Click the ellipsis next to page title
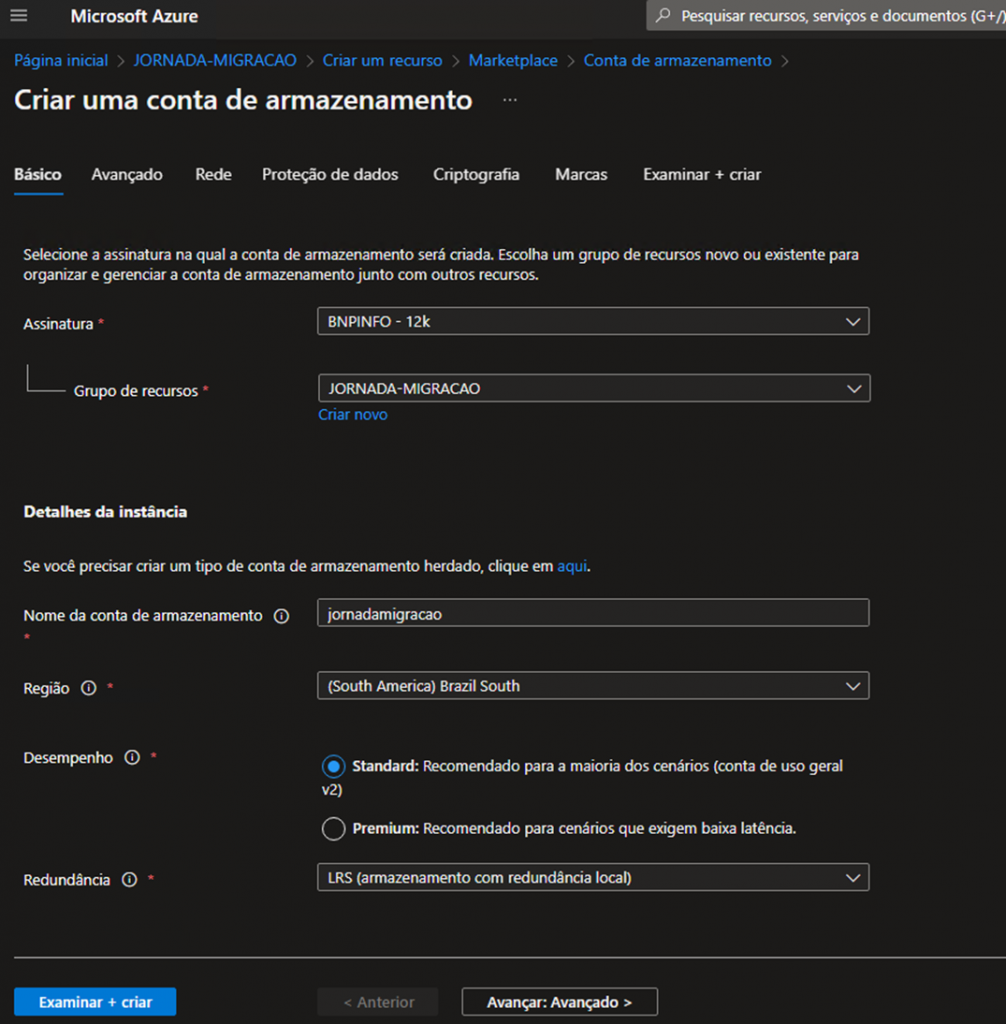The height and width of the screenshot is (1024, 1006). click(x=510, y=100)
